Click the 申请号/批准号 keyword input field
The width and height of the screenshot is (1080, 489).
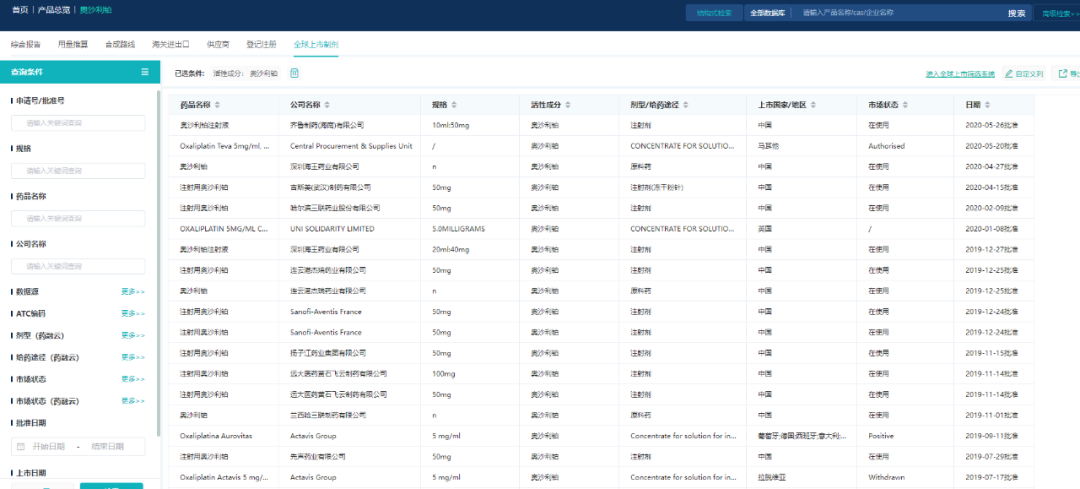tap(78, 123)
